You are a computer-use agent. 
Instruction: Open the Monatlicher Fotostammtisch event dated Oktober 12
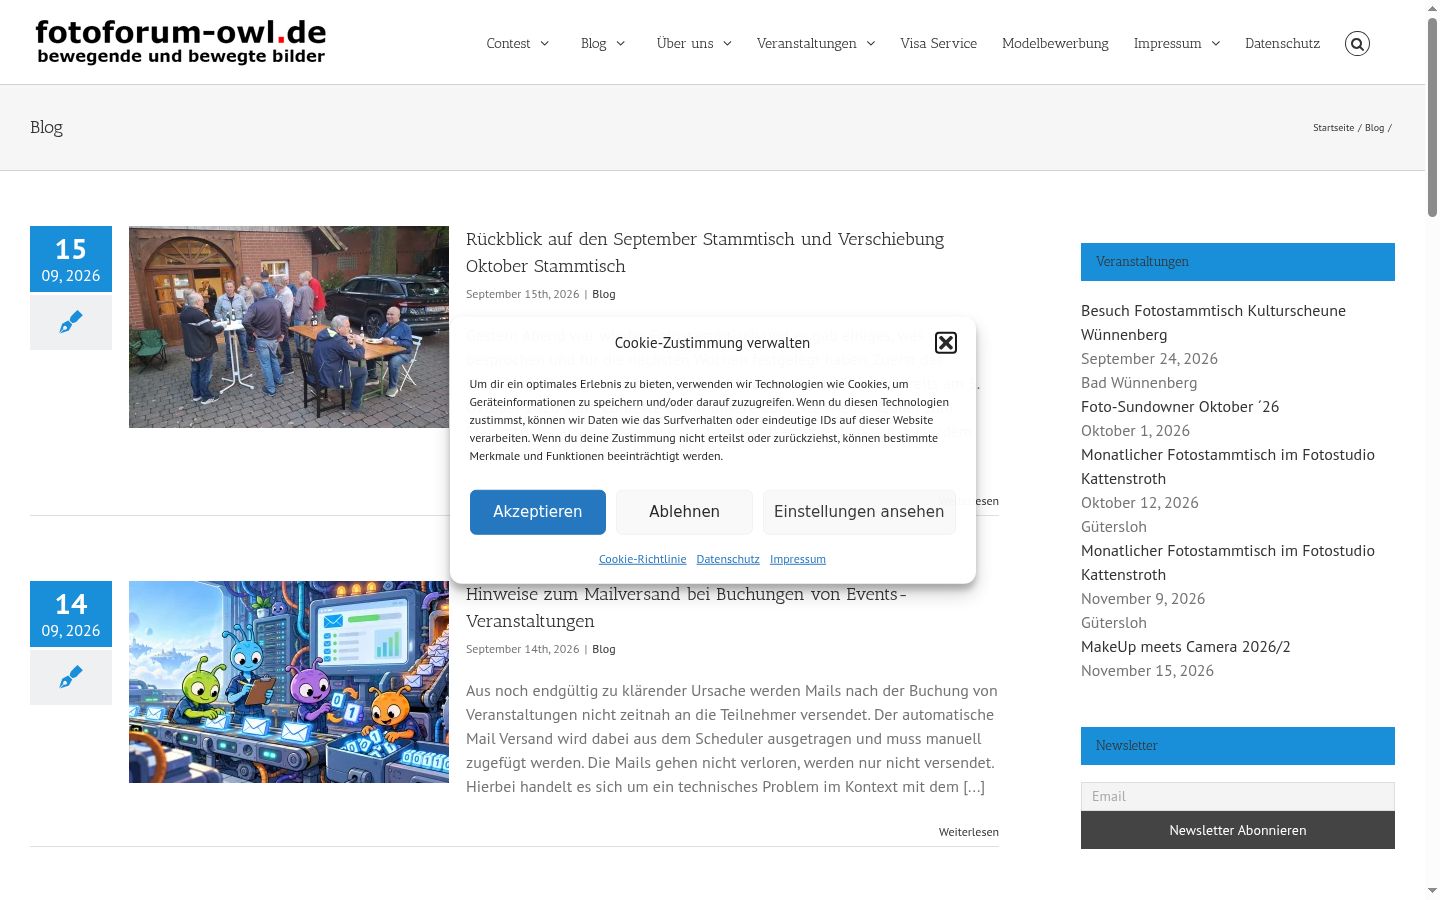[x=1228, y=466]
